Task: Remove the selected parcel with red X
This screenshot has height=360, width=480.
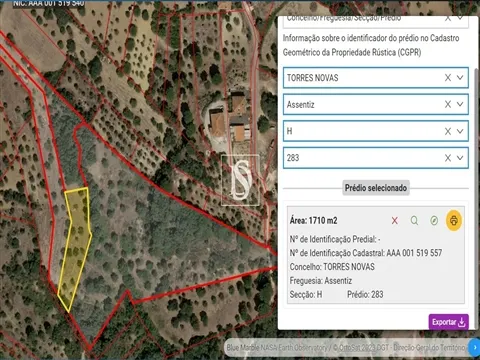Action: coord(395,220)
